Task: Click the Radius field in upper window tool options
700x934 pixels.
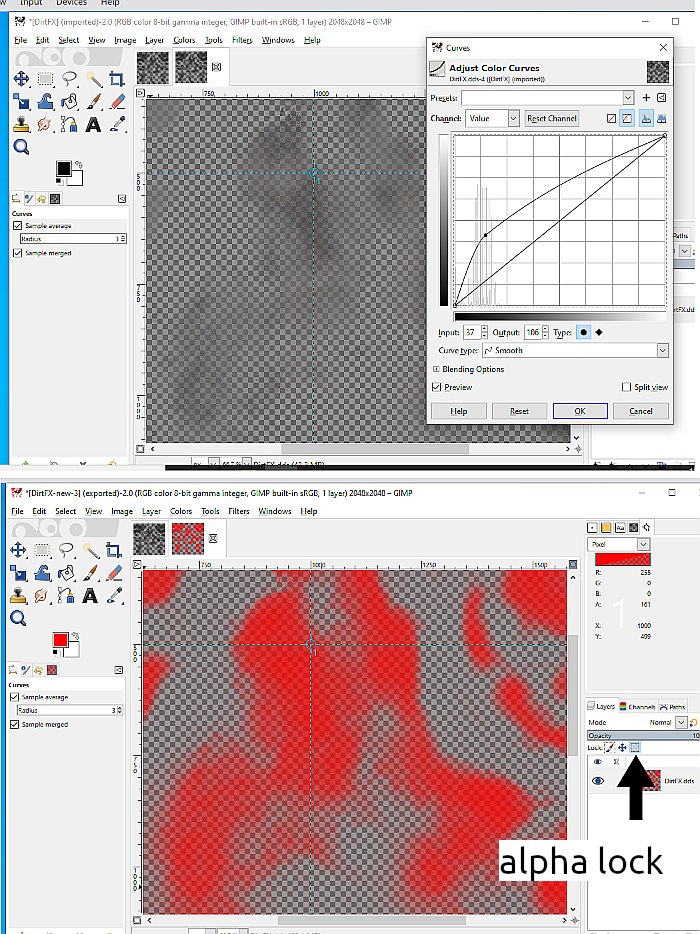Action: (73, 239)
